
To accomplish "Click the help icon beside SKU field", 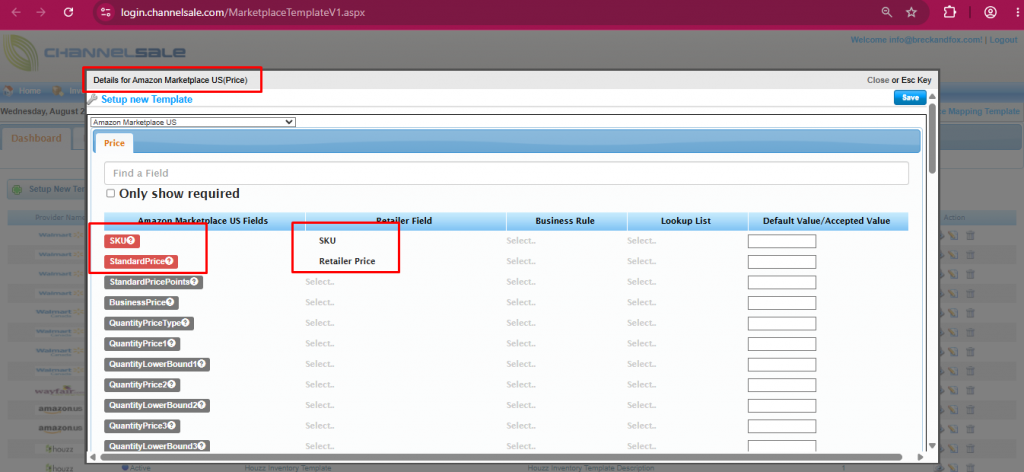I will (131, 241).
